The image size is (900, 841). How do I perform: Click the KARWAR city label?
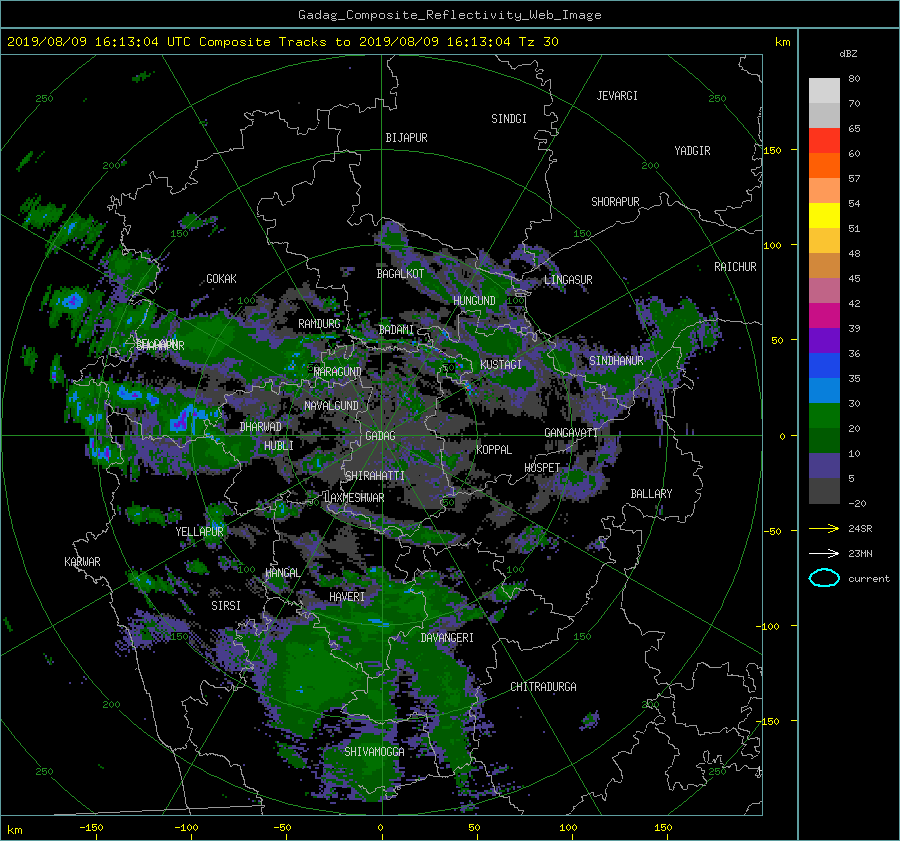82,562
